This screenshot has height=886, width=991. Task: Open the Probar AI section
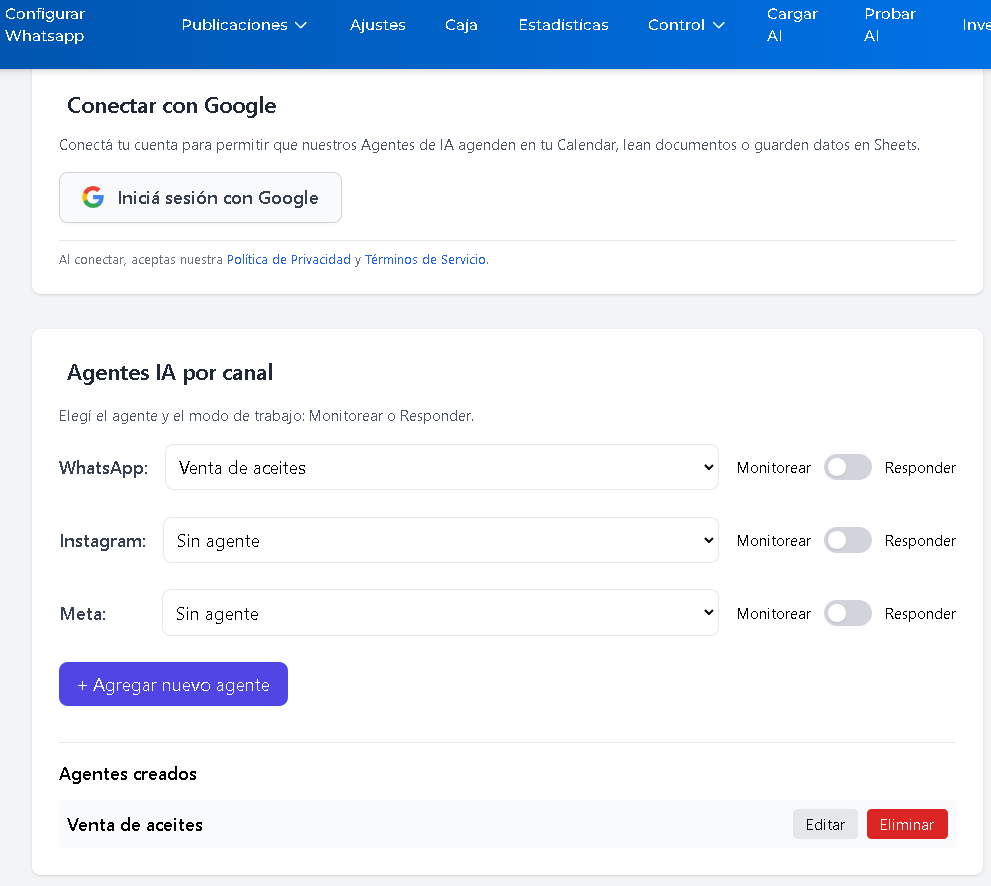pos(888,25)
